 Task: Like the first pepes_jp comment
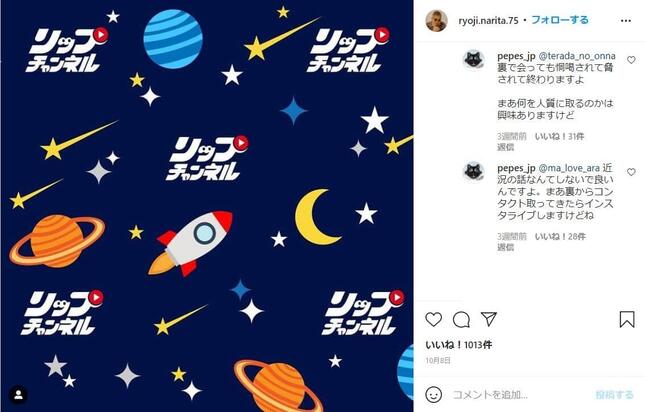pos(631,60)
